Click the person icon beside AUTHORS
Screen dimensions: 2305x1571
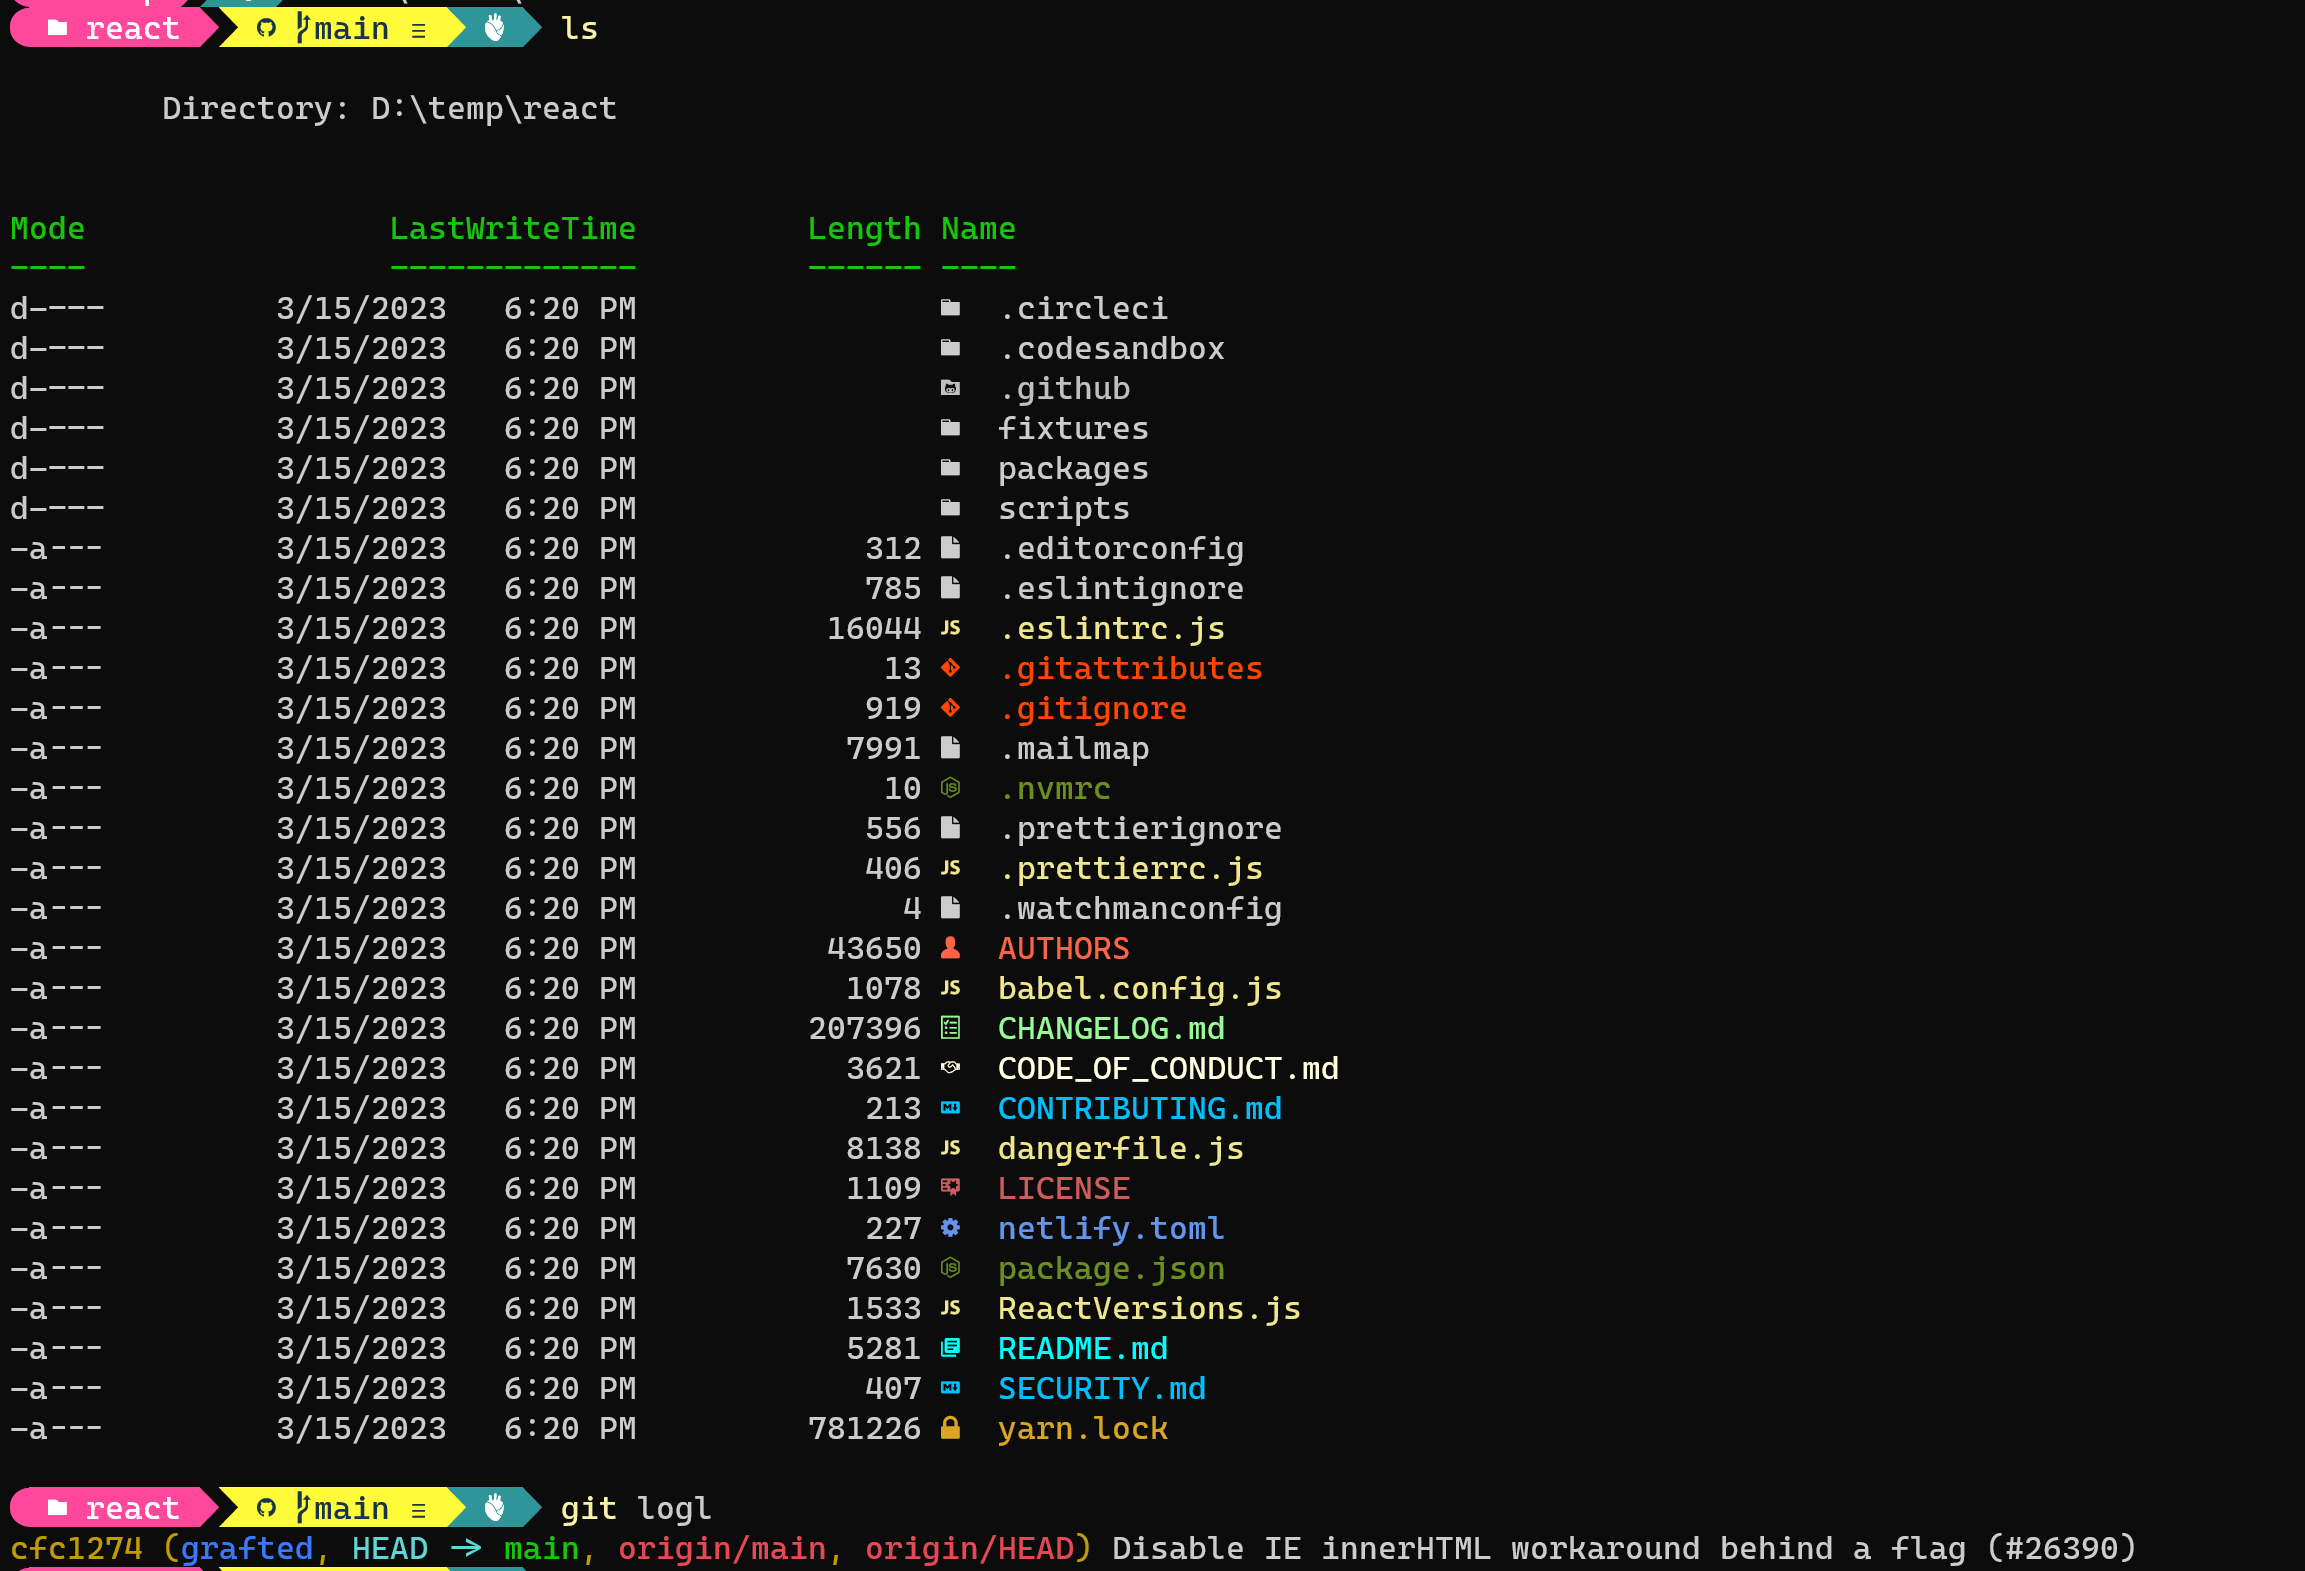(950, 948)
